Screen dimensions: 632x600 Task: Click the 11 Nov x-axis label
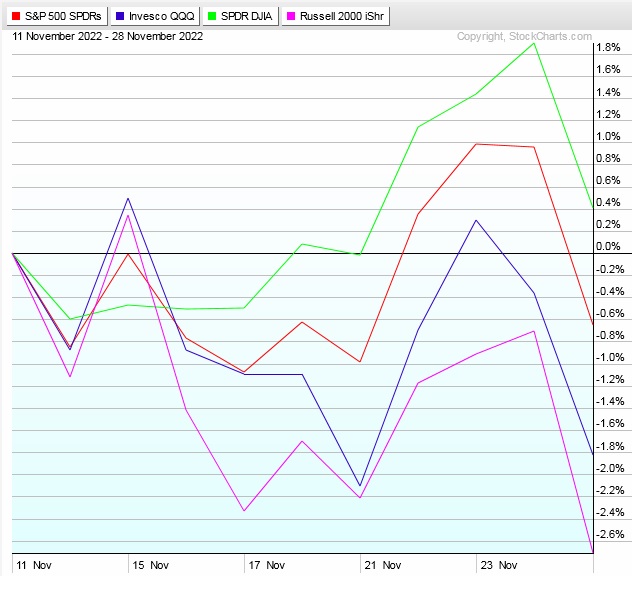coord(34,565)
